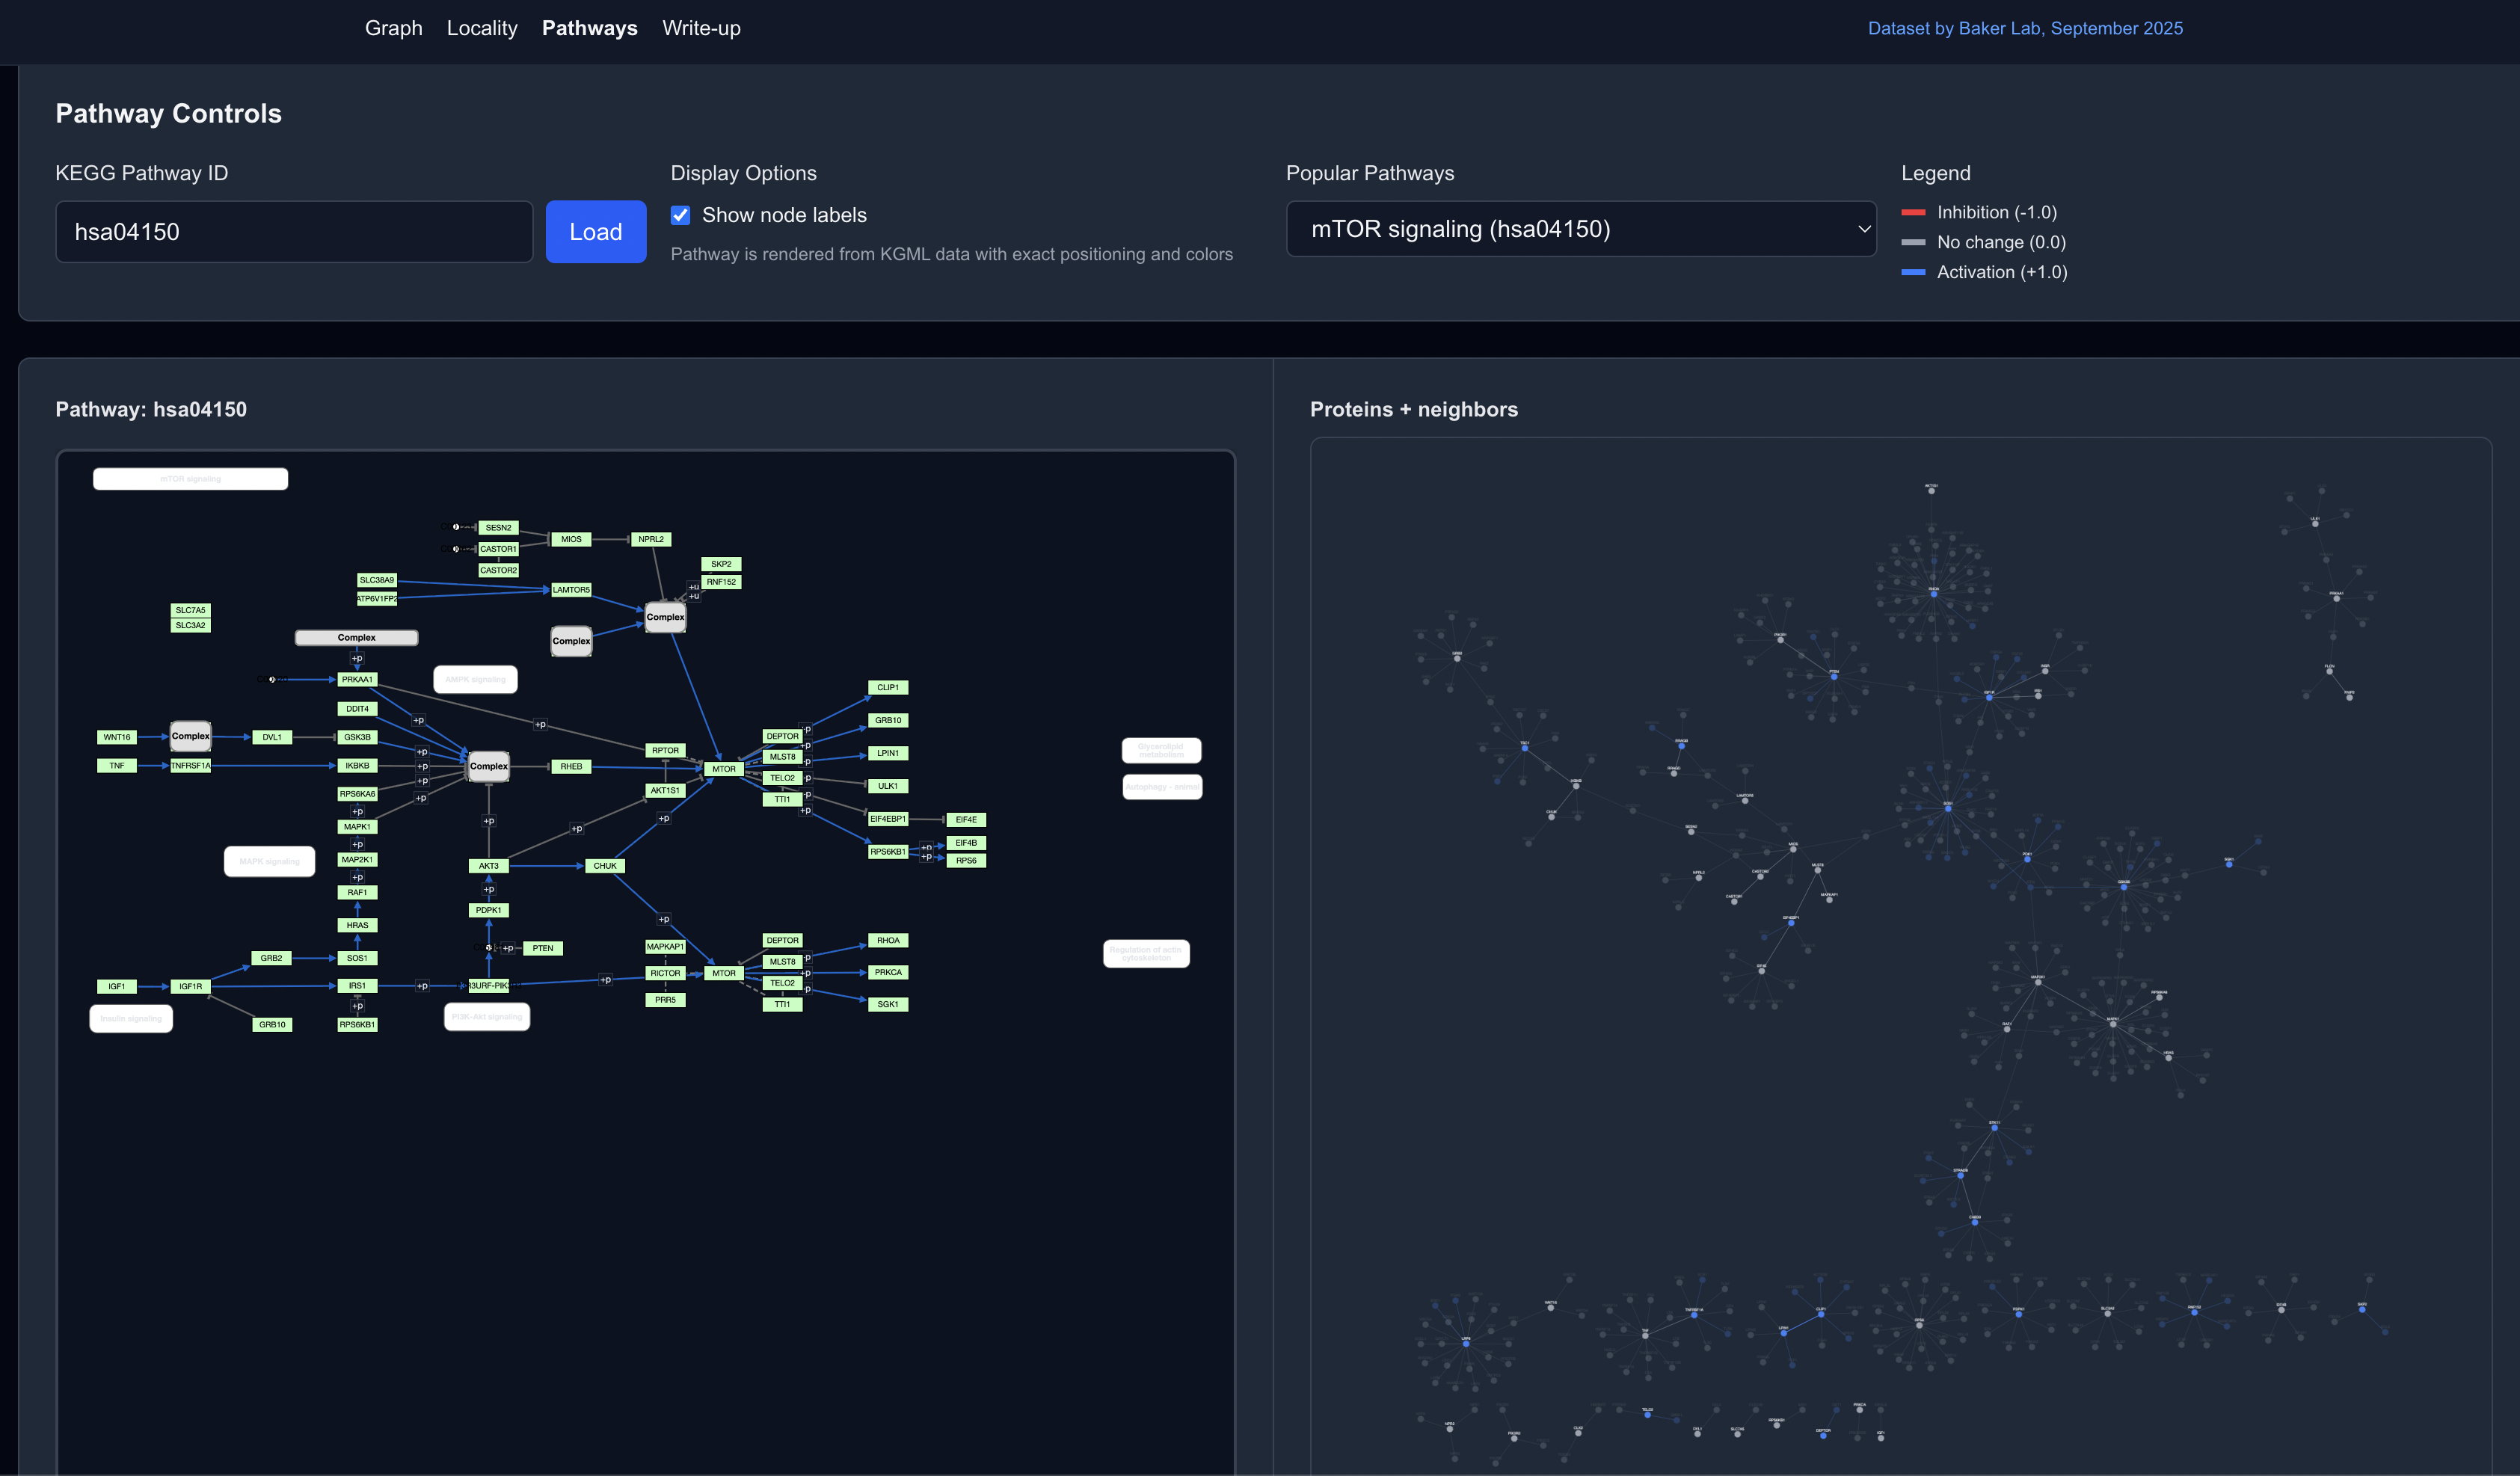This screenshot has width=2520, height=1476.
Task: Click the Inhibition legend color bar
Action: [x=1913, y=212]
